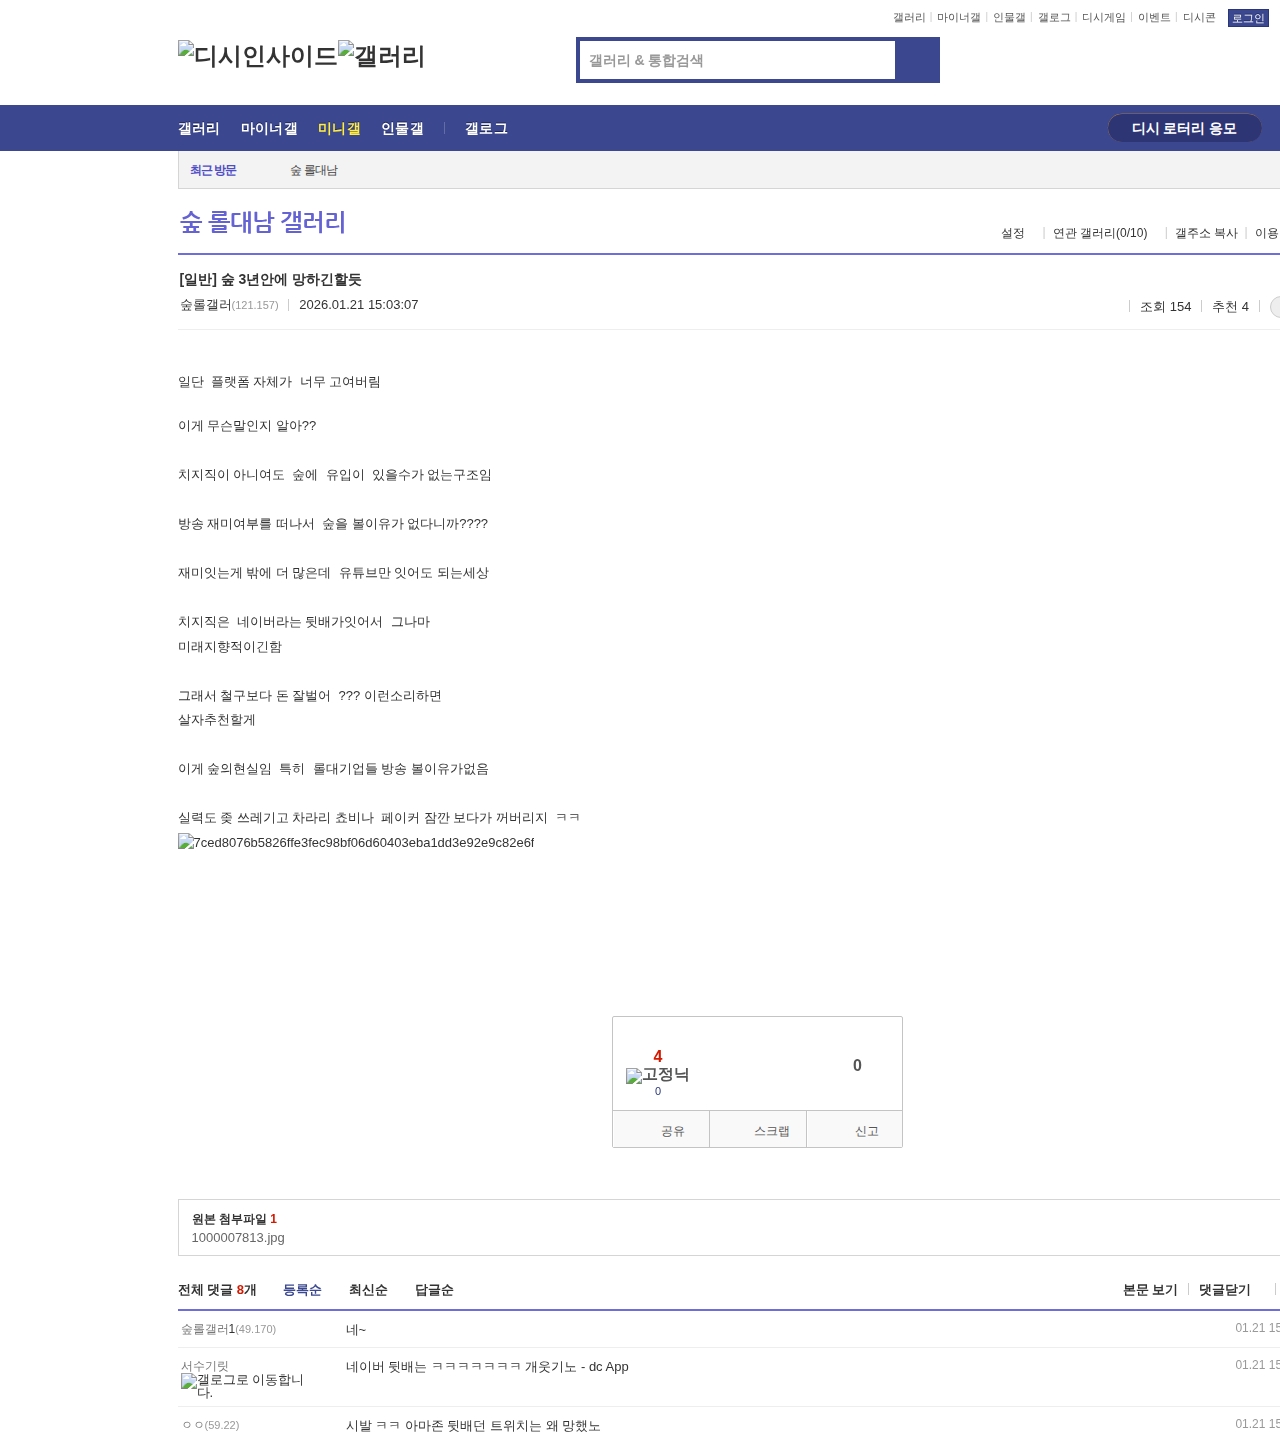Type in the gallery search field

tap(738, 60)
